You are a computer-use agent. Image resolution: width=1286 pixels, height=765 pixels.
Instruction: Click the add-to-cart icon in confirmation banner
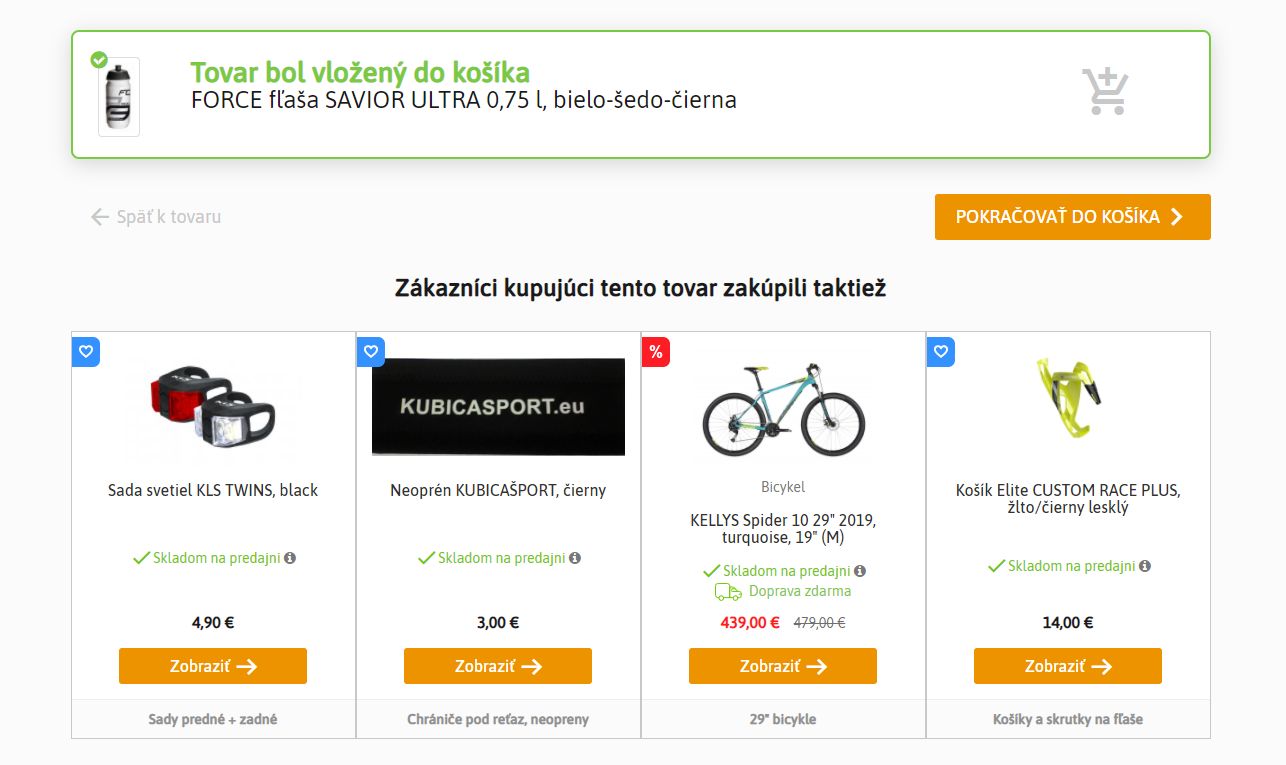pos(1105,92)
